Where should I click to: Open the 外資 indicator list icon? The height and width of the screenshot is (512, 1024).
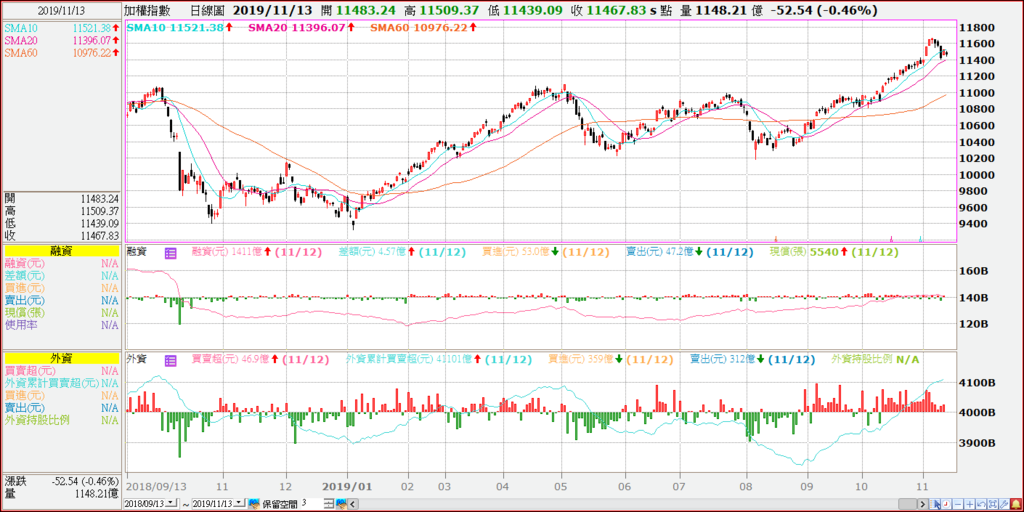170,360
